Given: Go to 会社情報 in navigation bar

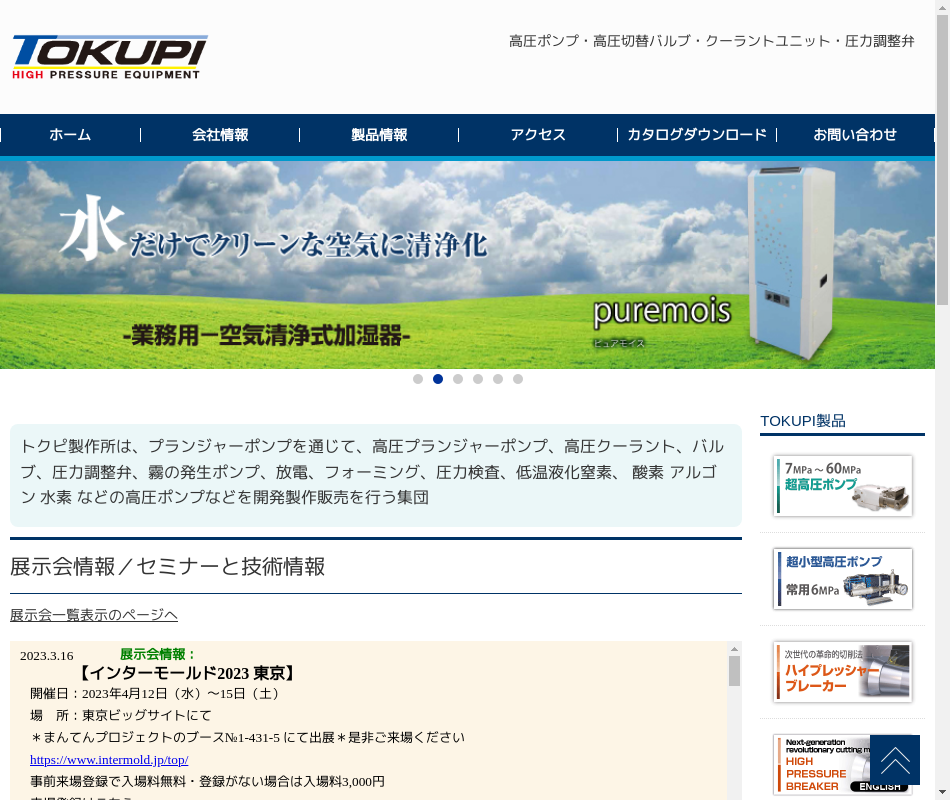Looking at the screenshot, I should [x=220, y=135].
